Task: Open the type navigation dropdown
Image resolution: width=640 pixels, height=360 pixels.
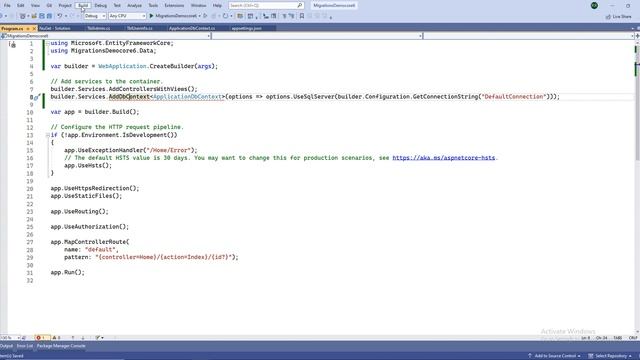Action: point(317,36)
